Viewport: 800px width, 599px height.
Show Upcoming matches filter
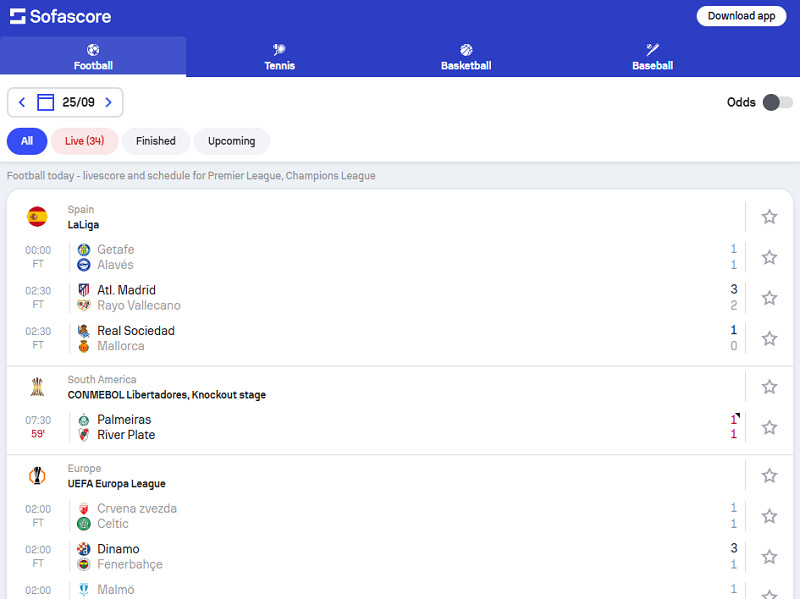coord(231,141)
